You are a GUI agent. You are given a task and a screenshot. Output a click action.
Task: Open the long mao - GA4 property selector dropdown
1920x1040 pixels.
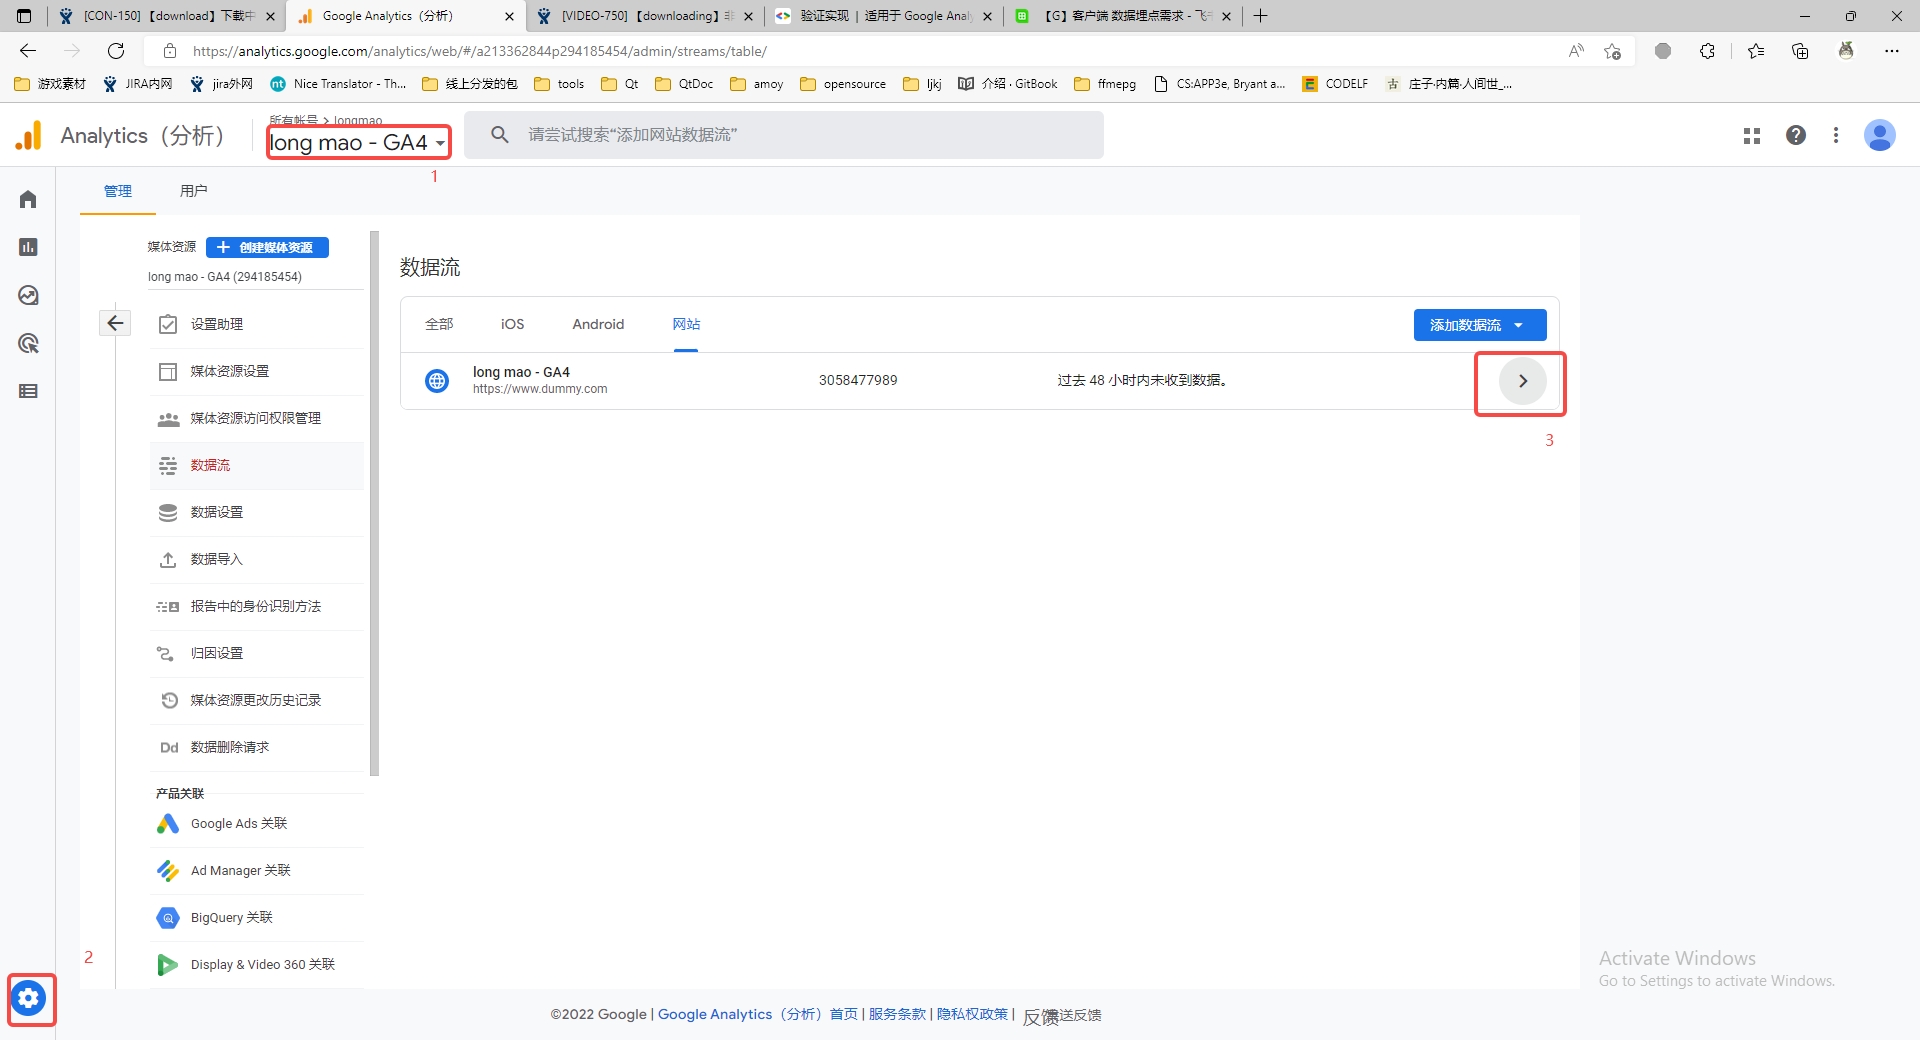pyautogui.click(x=358, y=142)
